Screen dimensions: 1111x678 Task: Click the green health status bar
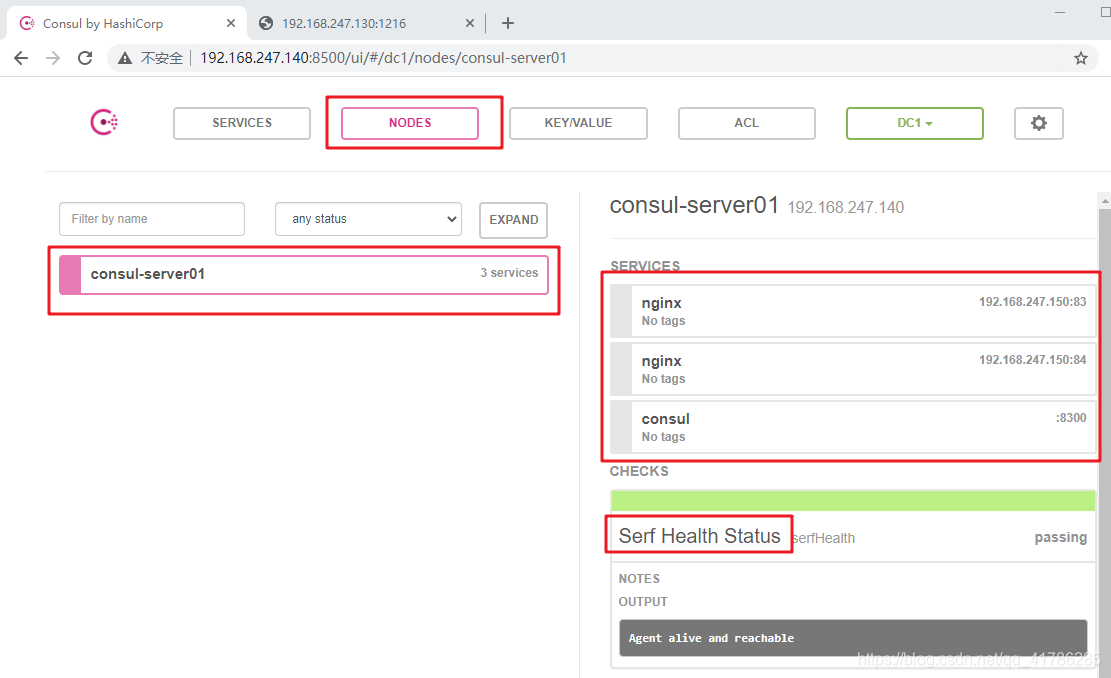(853, 501)
